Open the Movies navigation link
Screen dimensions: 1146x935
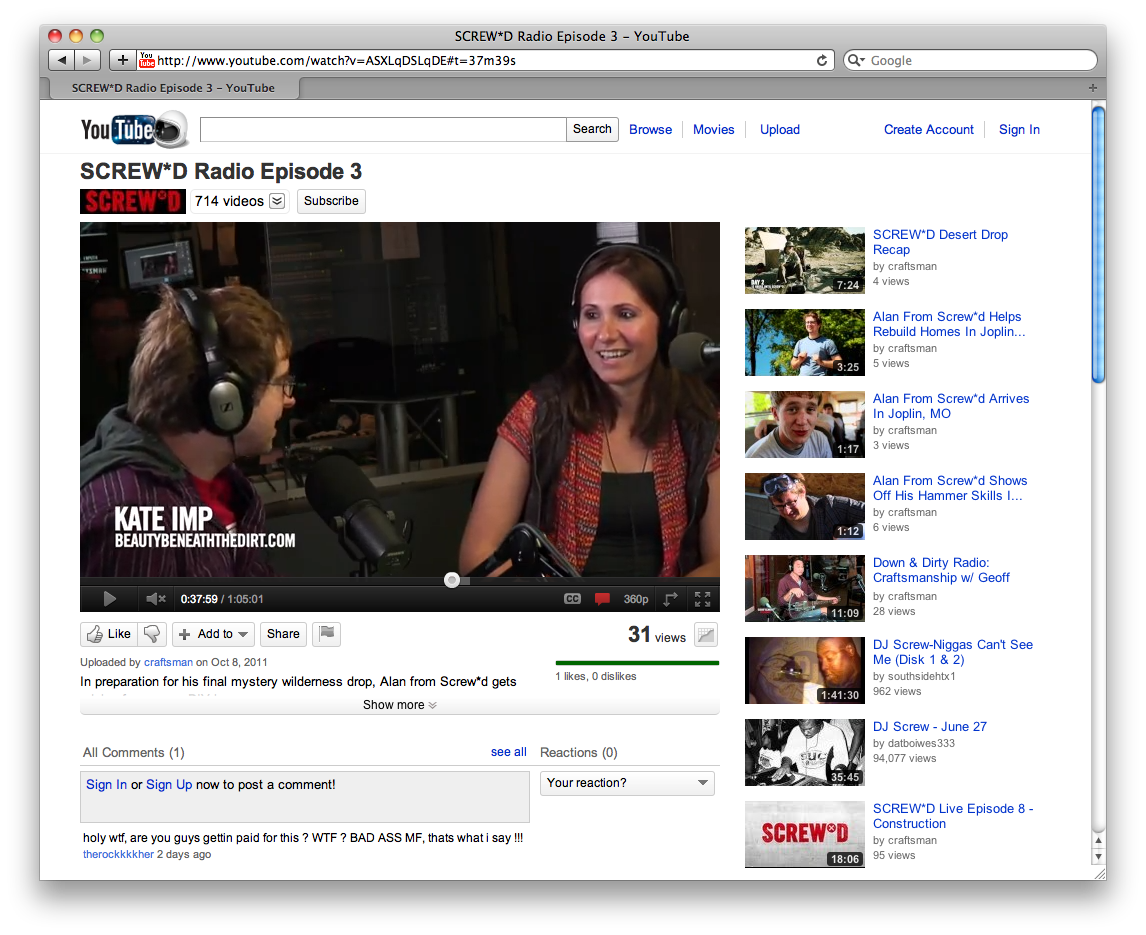pos(713,129)
